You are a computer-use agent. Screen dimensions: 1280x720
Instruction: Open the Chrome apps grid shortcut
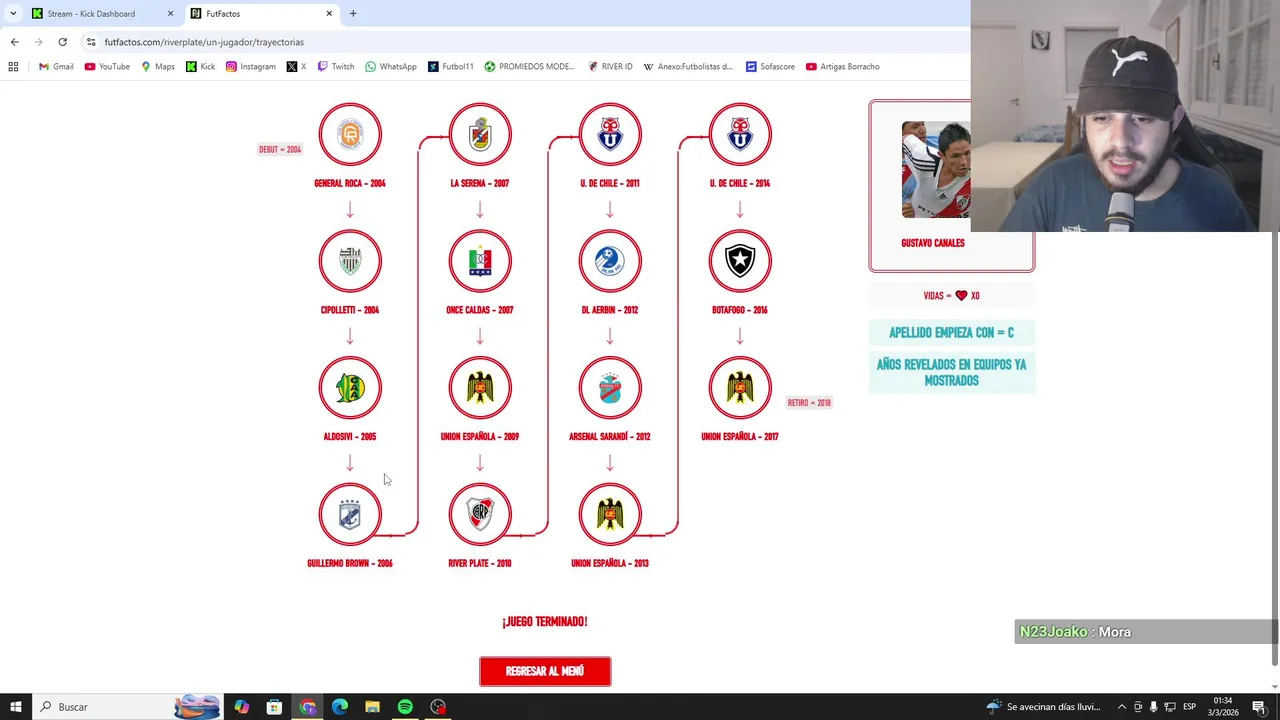click(13, 67)
